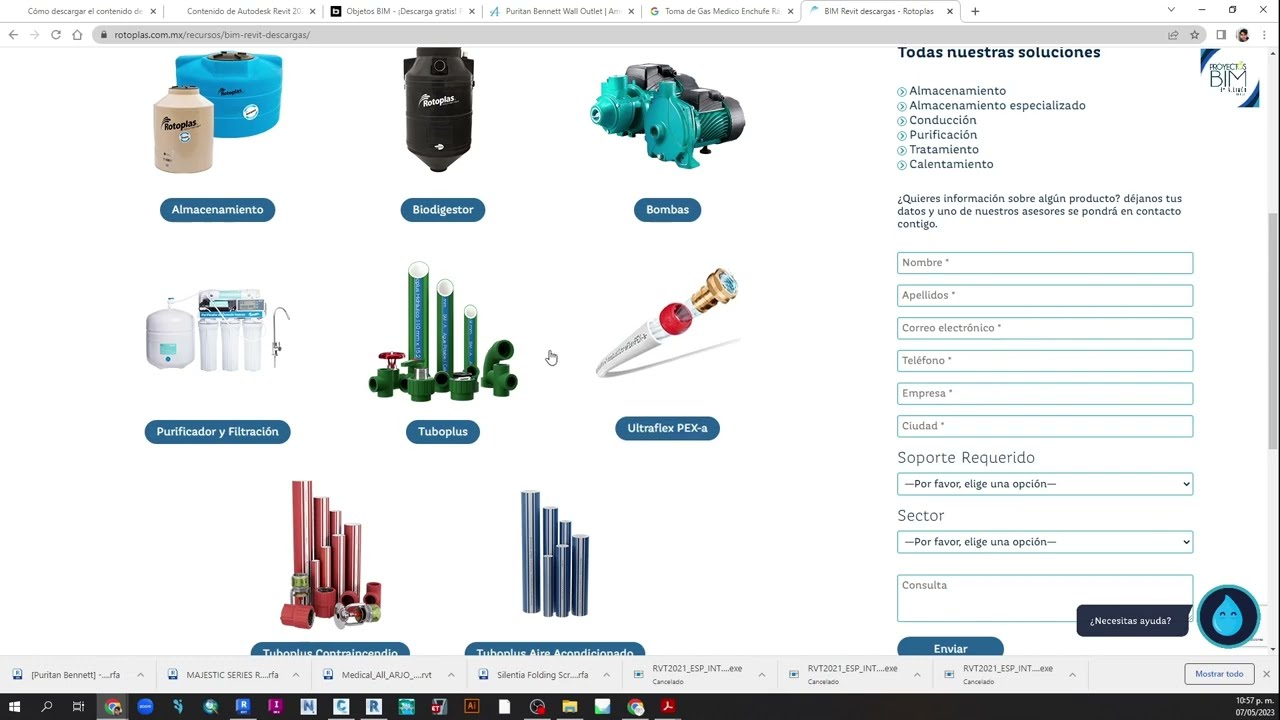Image resolution: width=1280 pixels, height=720 pixels.
Task: Click the blue air conditioning pipes image
Action: (555, 553)
